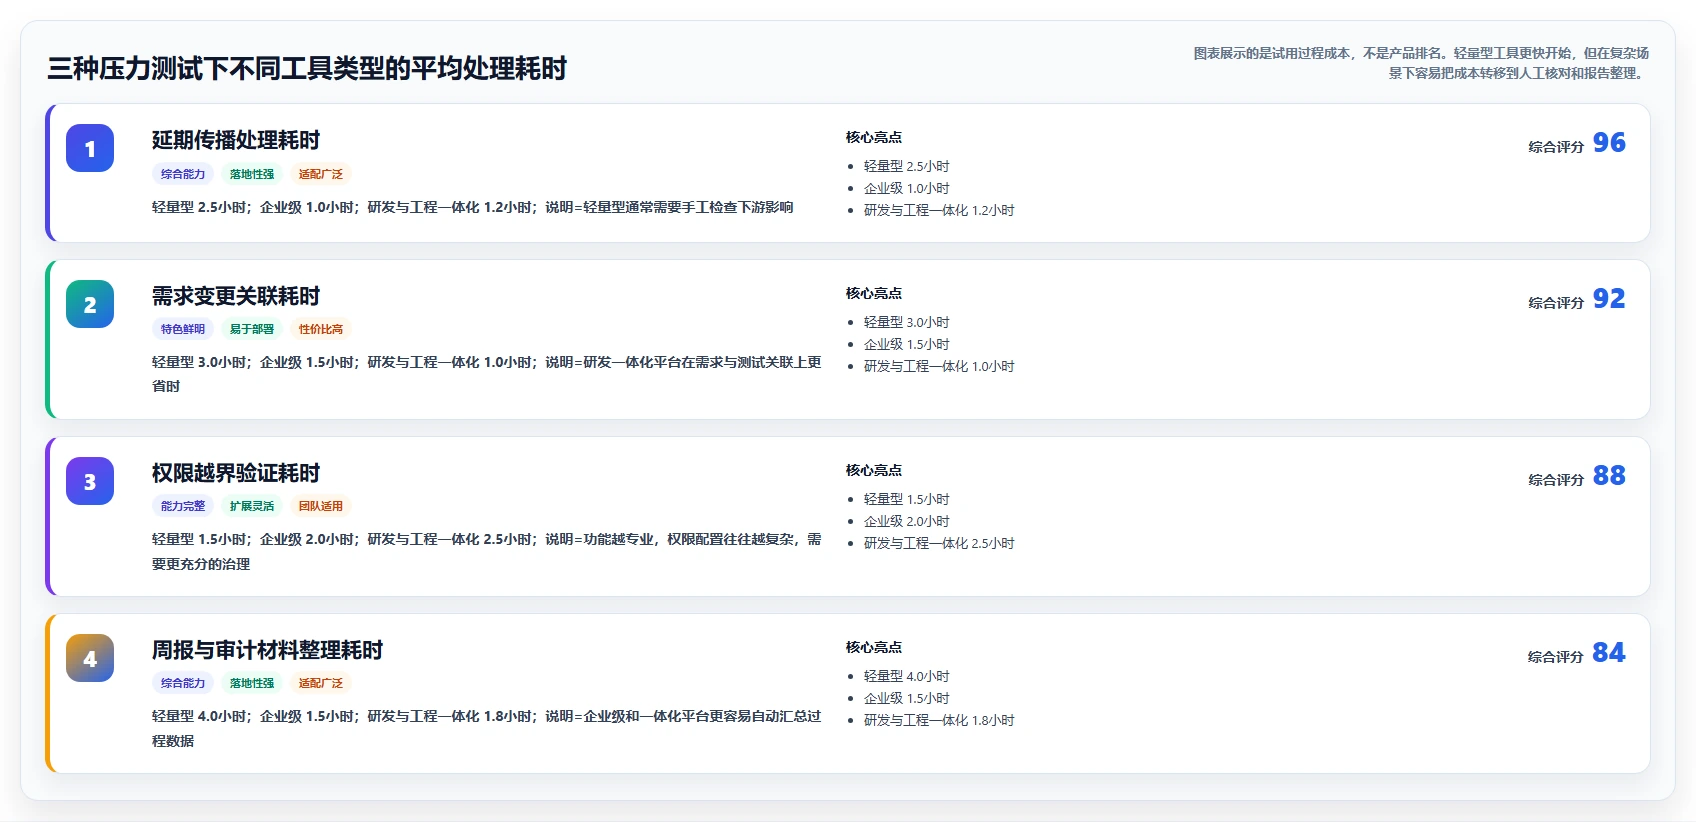Click bullet 轻量型 2.5小时

(x=907, y=166)
